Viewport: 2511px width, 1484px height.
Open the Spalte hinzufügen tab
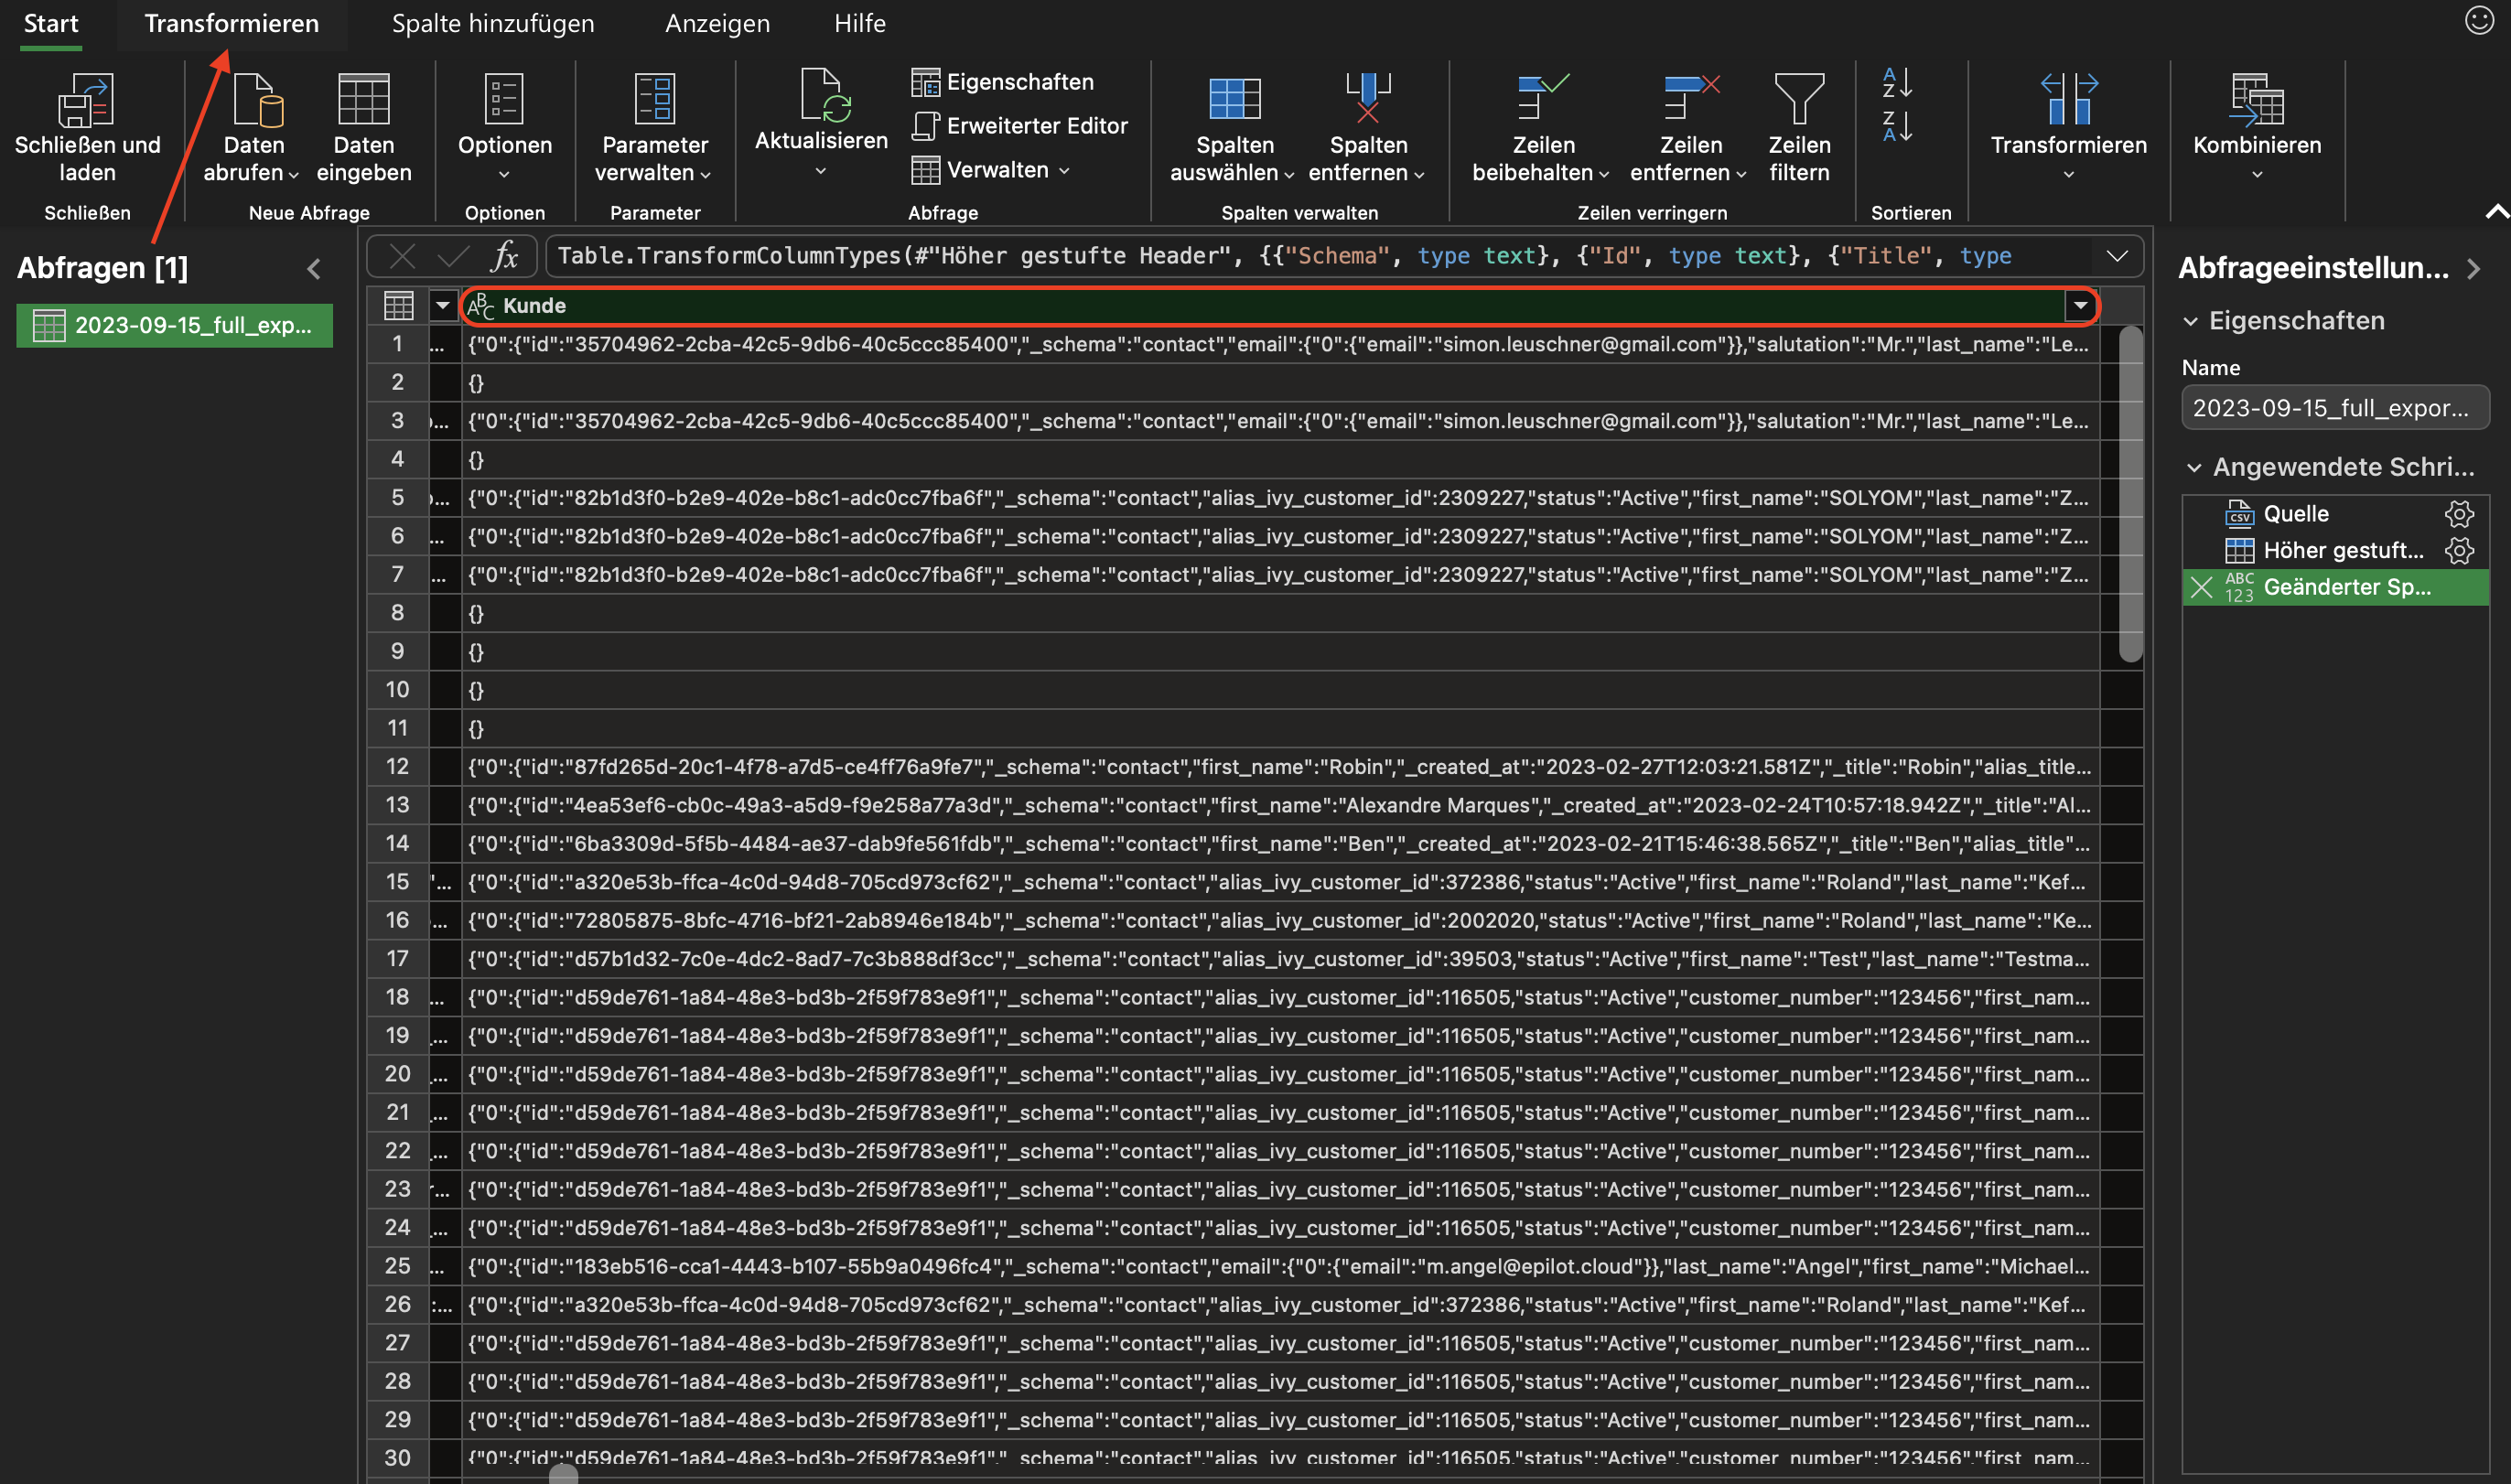(492, 24)
